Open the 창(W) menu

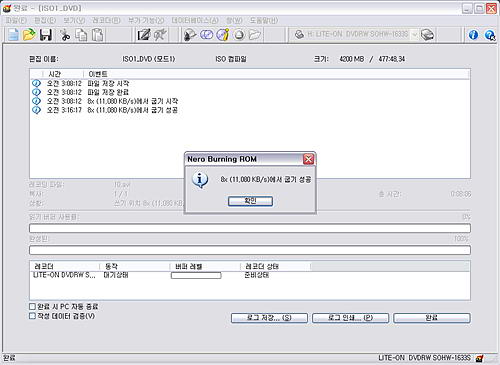point(234,21)
